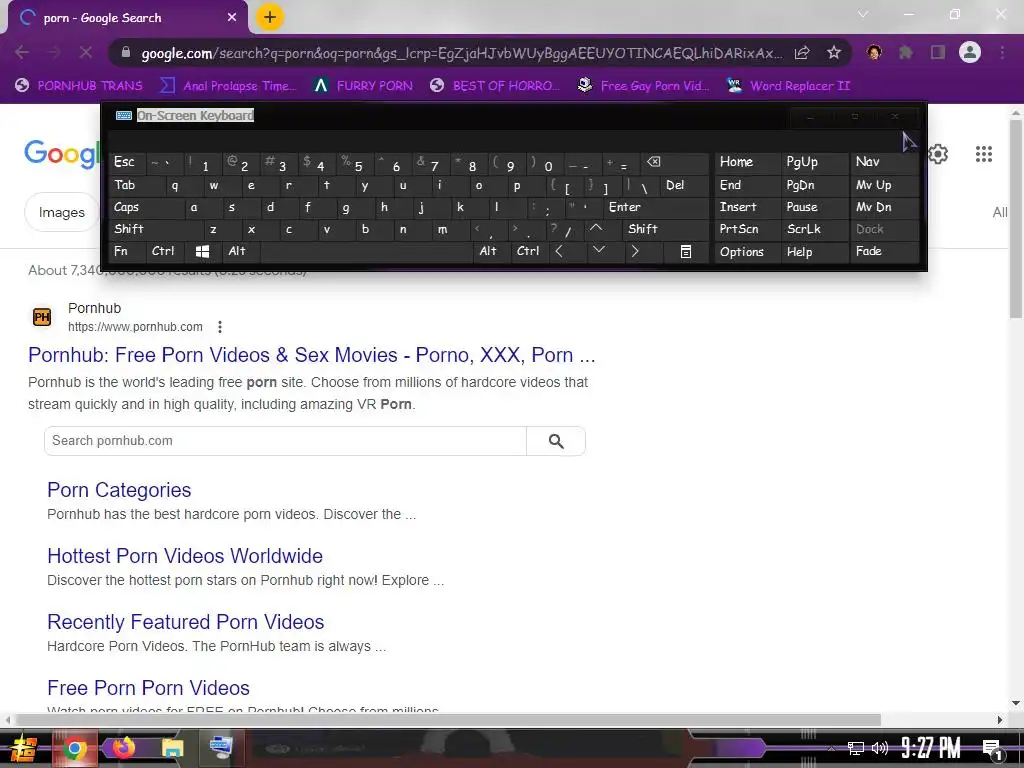Open the three-dot menu beside pornhub.com URL
This screenshot has width=1024, height=768.
(x=220, y=327)
